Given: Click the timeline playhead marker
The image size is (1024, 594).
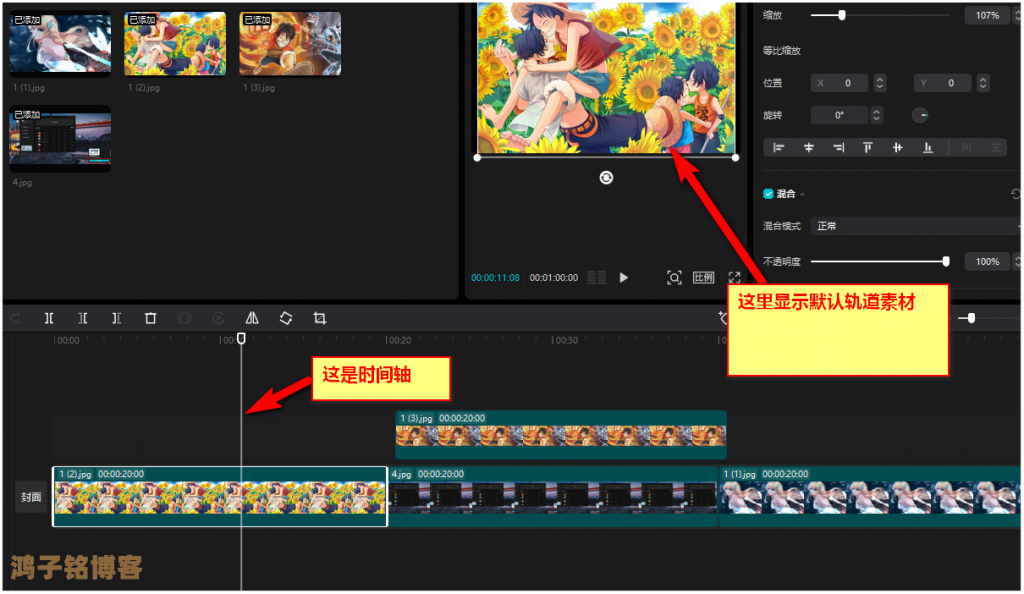Looking at the screenshot, I should pyautogui.click(x=241, y=338).
